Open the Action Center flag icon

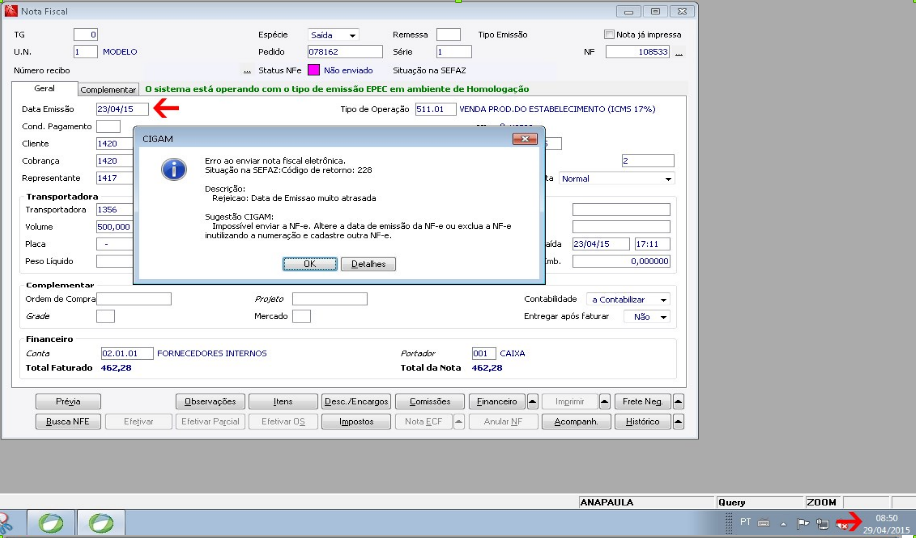(803, 523)
